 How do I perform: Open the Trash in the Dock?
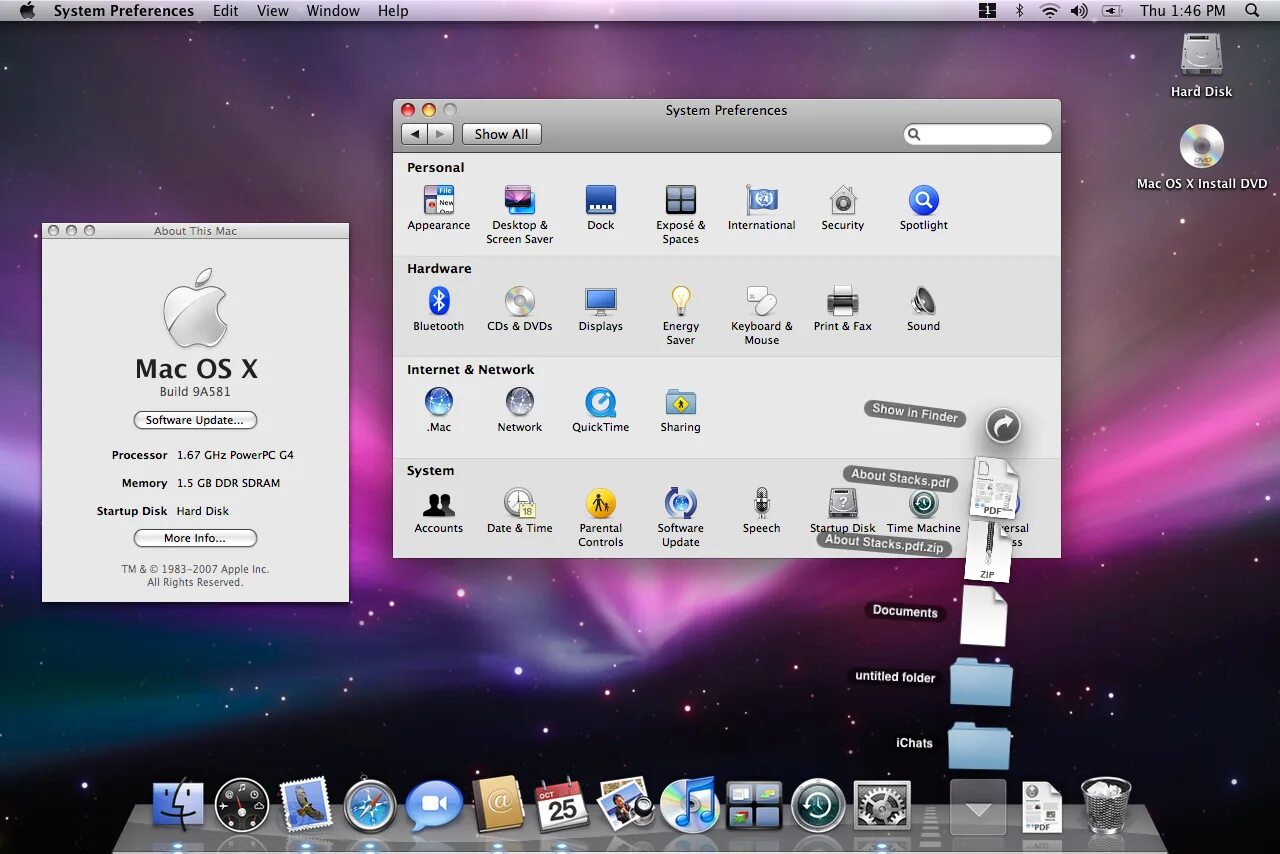tap(1106, 805)
